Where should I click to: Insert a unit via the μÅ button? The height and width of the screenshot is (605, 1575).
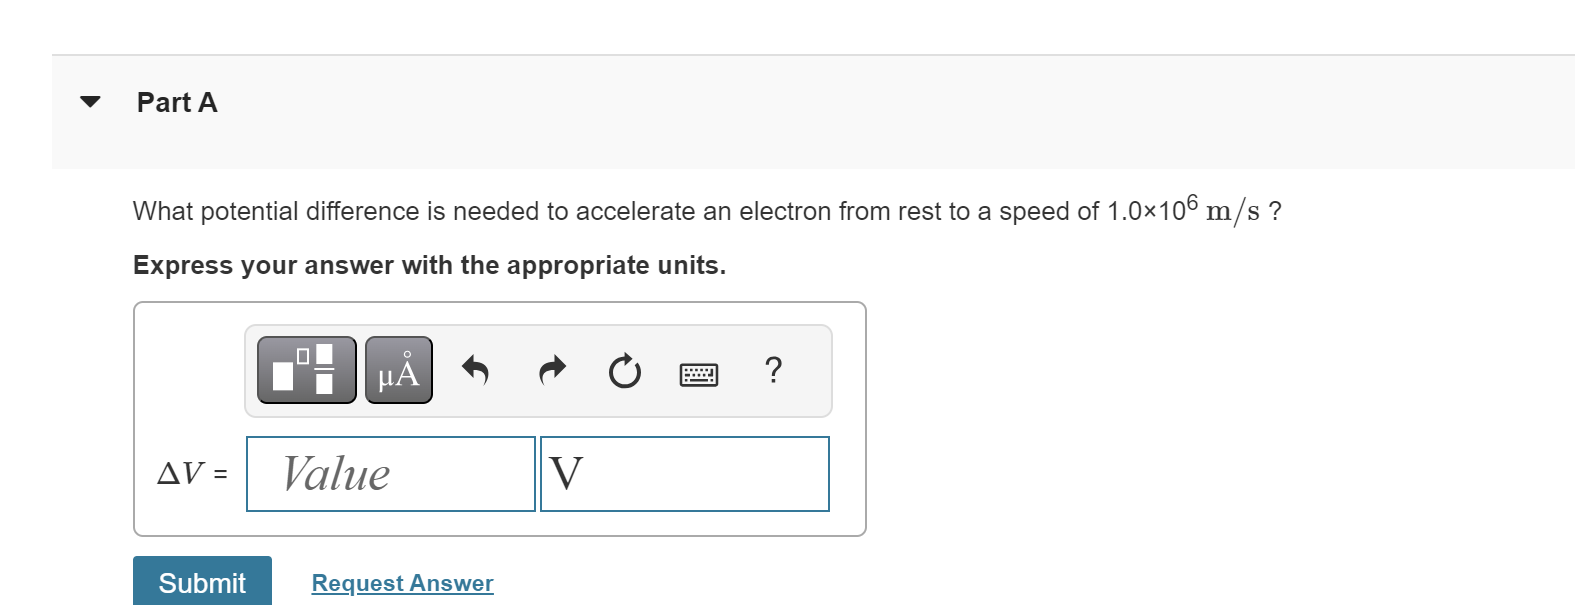(x=396, y=368)
